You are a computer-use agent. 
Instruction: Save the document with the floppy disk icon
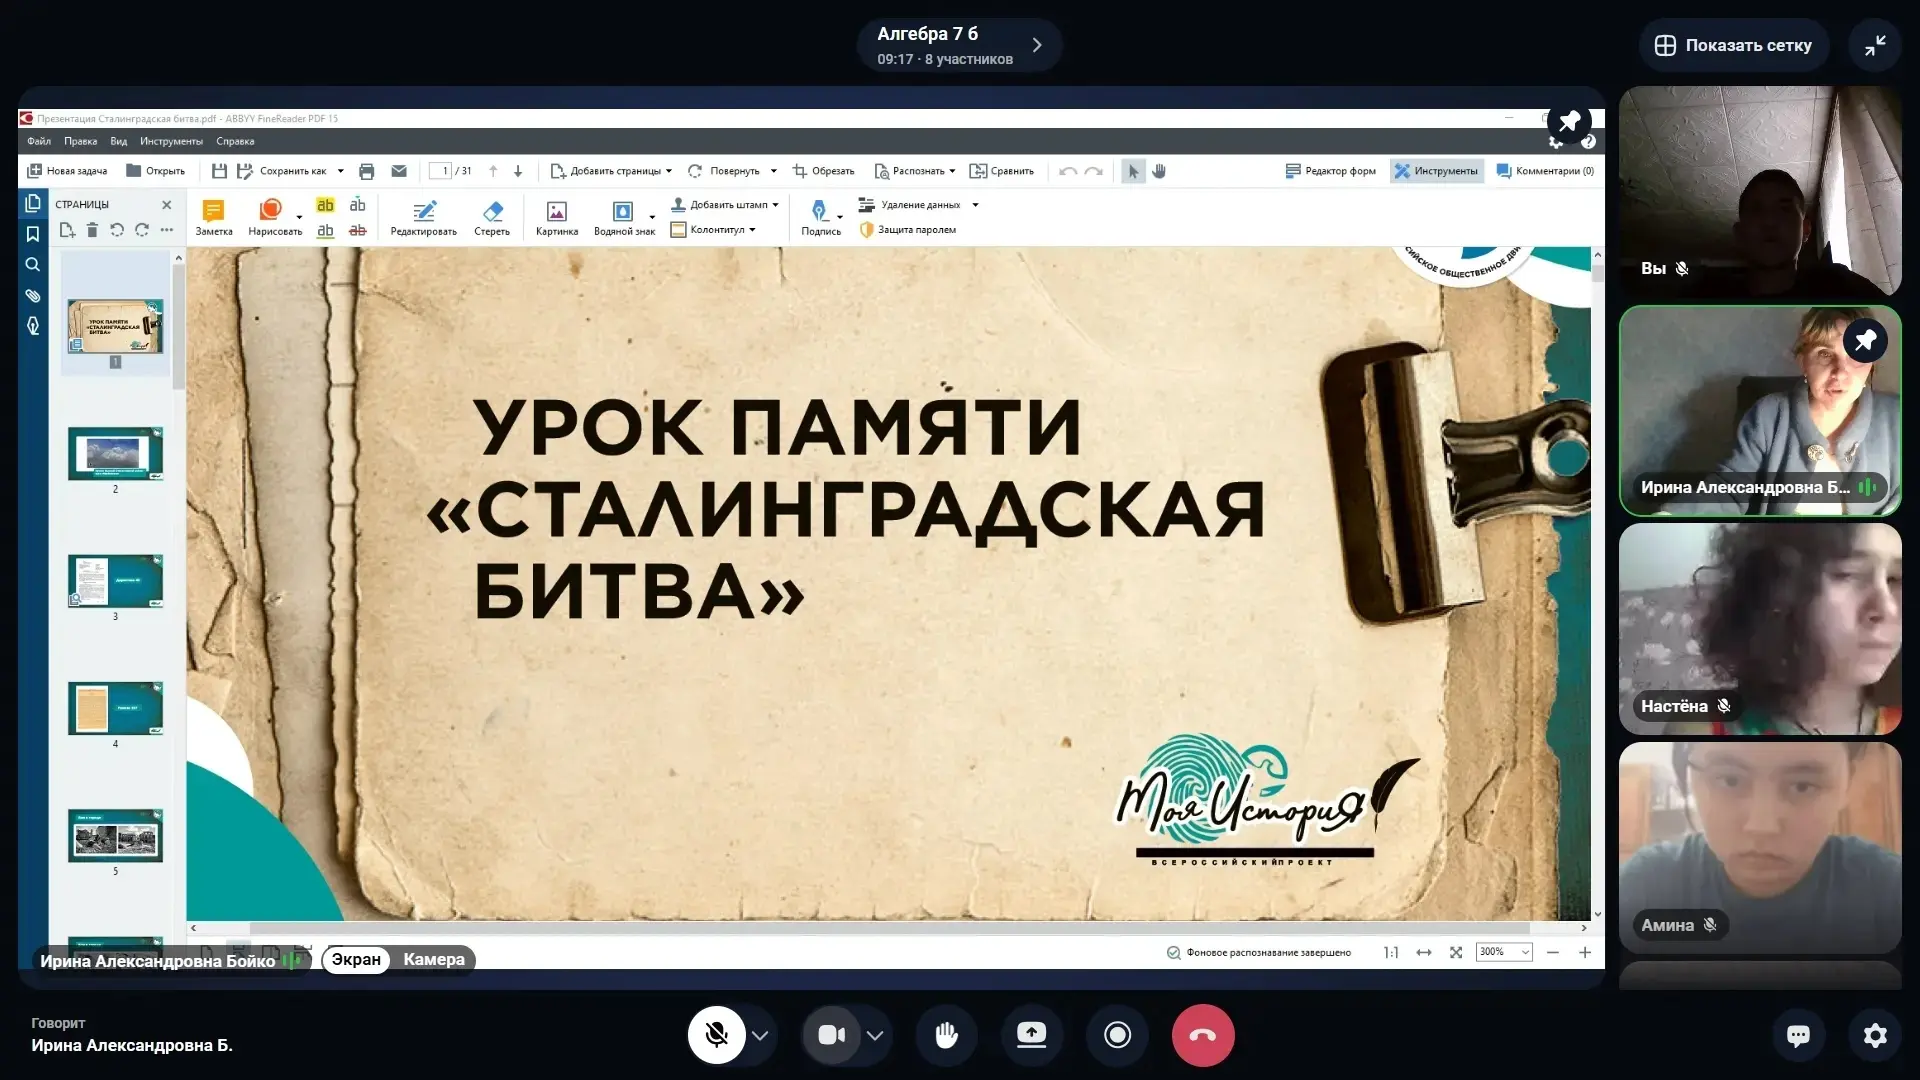pyautogui.click(x=219, y=171)
